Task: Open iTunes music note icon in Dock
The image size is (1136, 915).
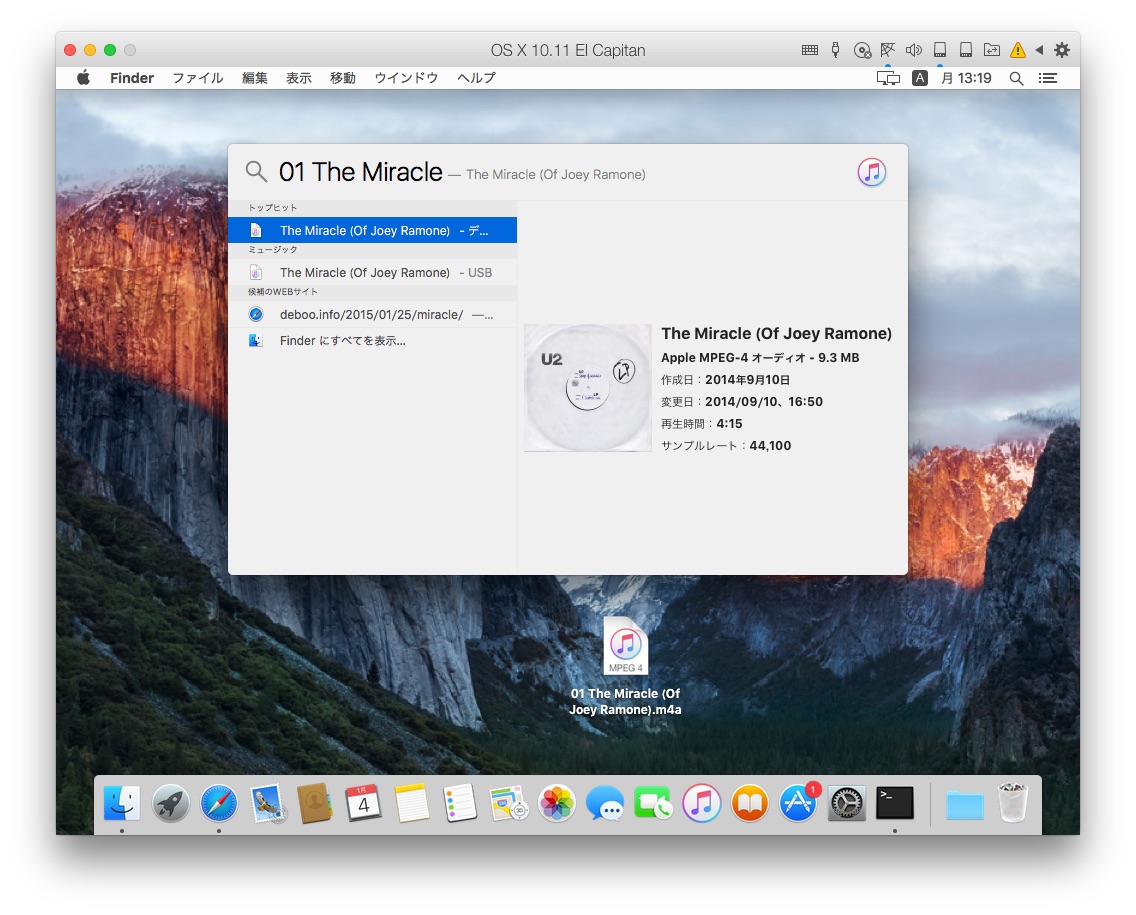Action: click(701, 803)
